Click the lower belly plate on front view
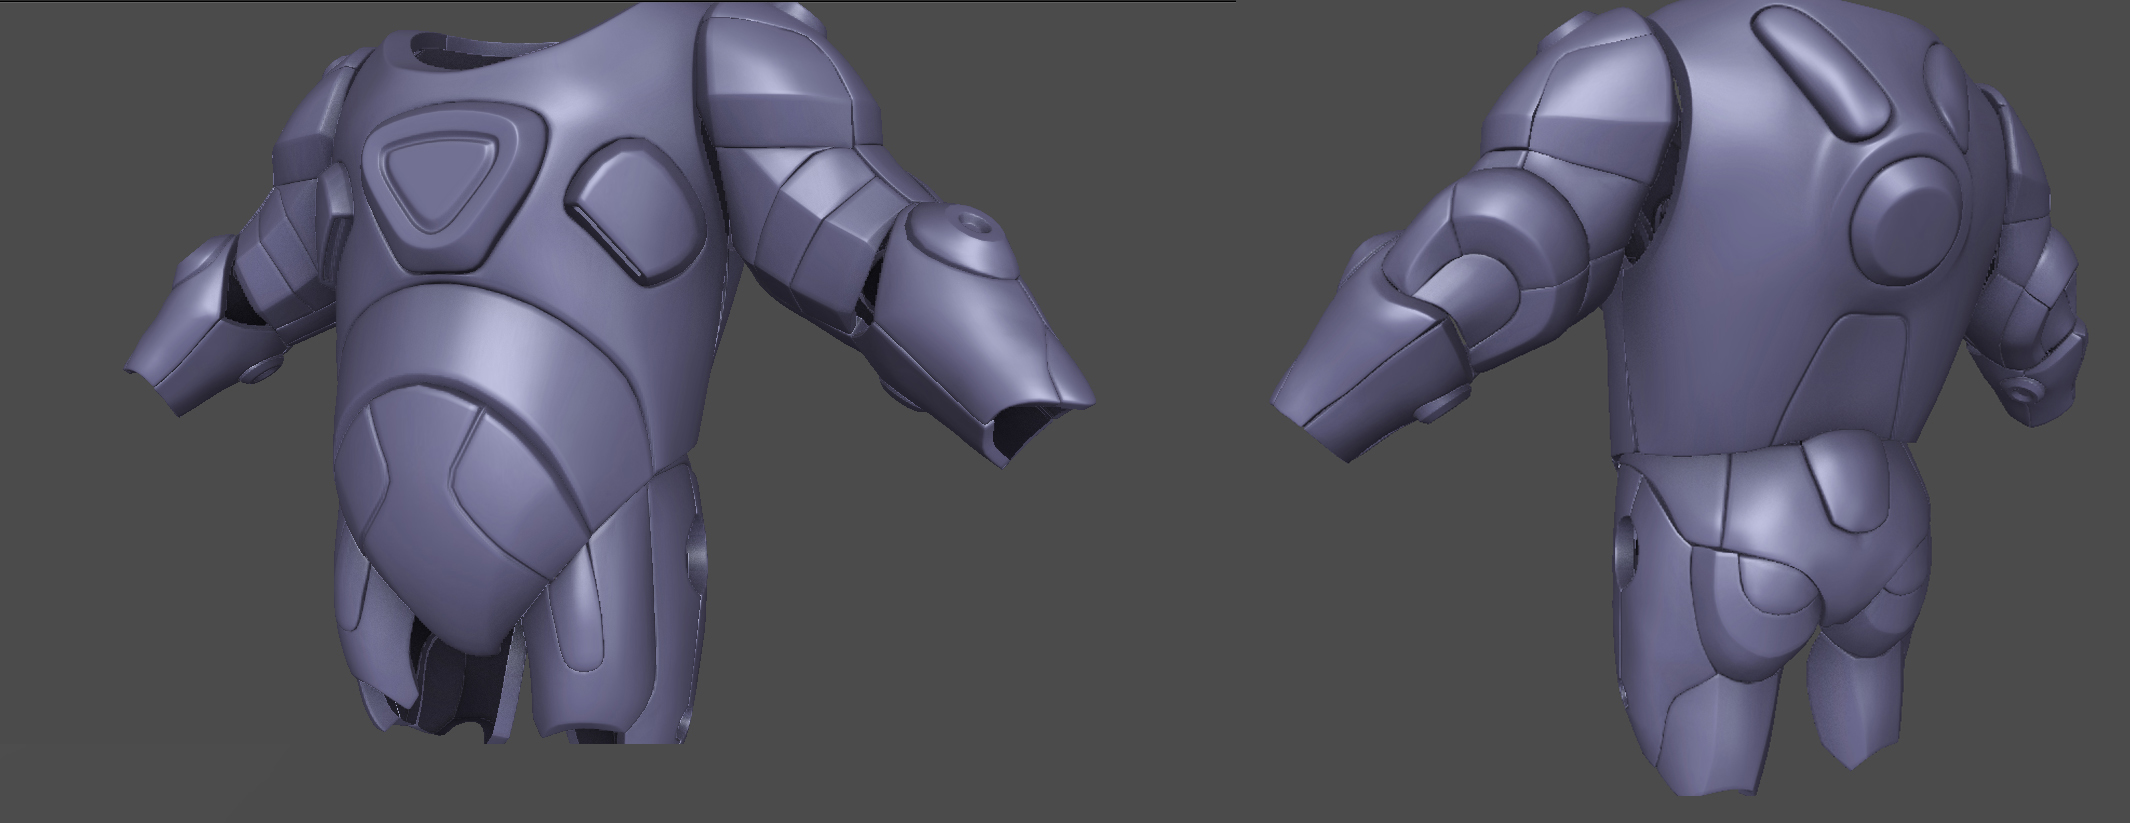Image resolution: width=2130 pixels, height=823 pixels. coord(450,520)
